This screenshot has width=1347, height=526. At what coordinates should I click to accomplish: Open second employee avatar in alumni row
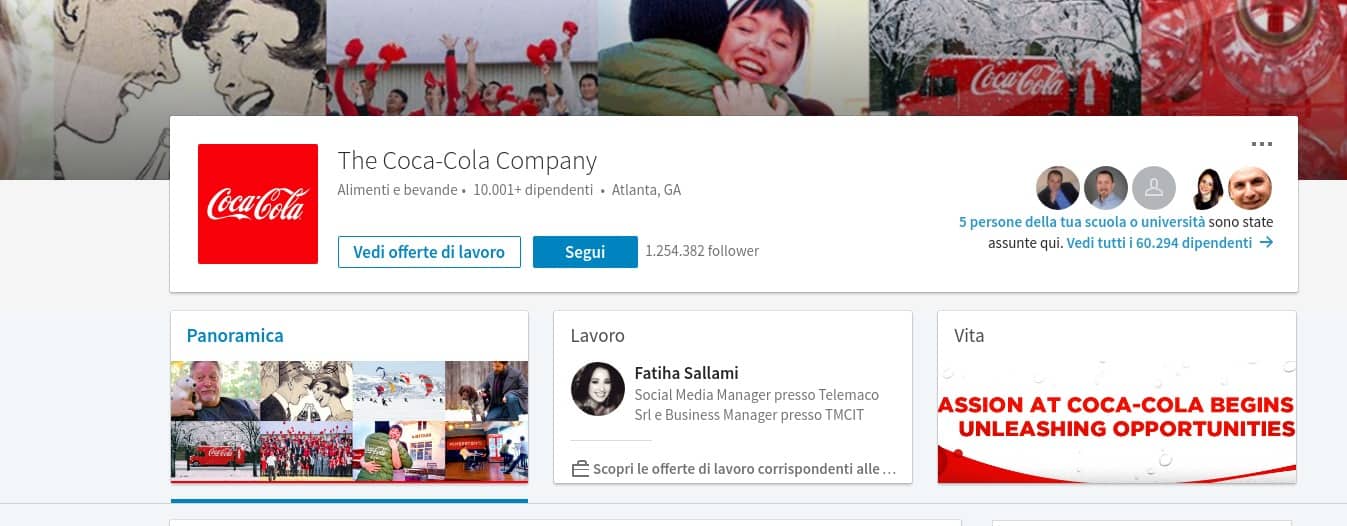point(1105,188)
